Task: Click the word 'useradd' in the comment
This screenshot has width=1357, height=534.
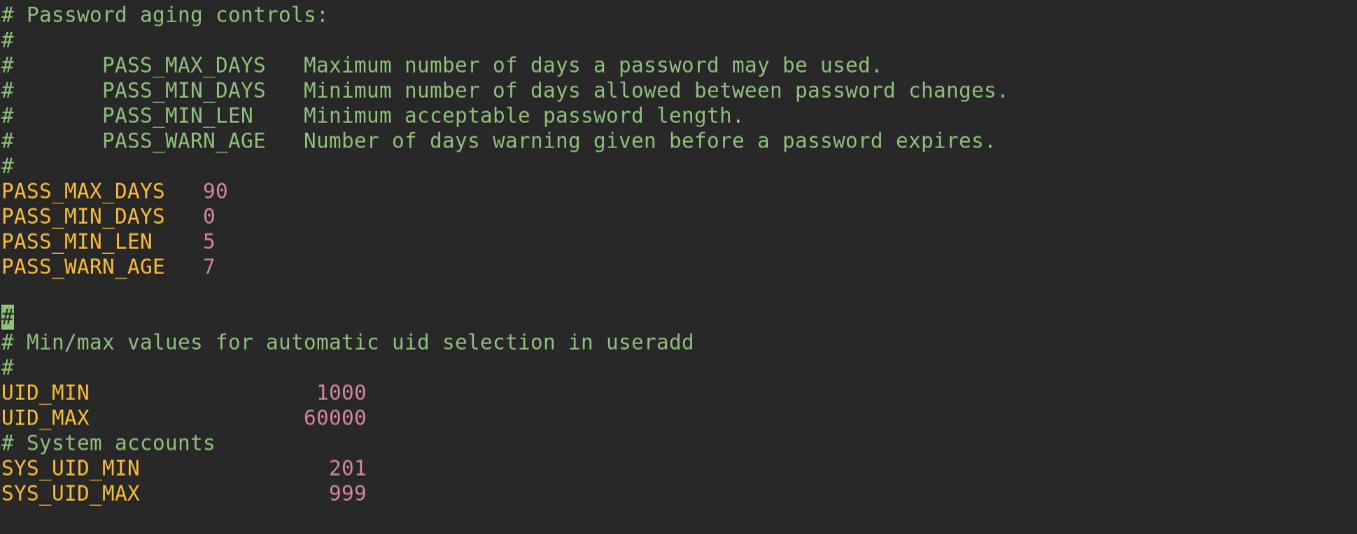Action: pyautogui.click(x=650, y=342)
